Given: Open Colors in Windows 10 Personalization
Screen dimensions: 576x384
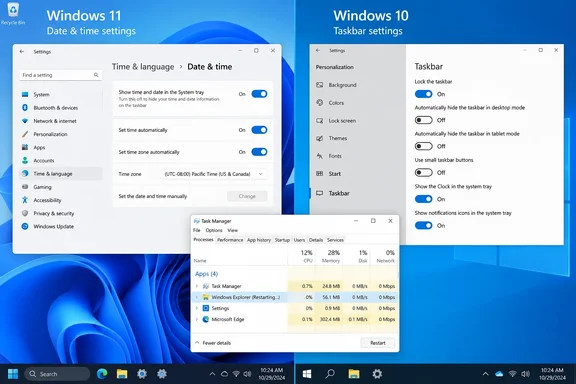Looking at the screenshot, I should coord(336,103).
